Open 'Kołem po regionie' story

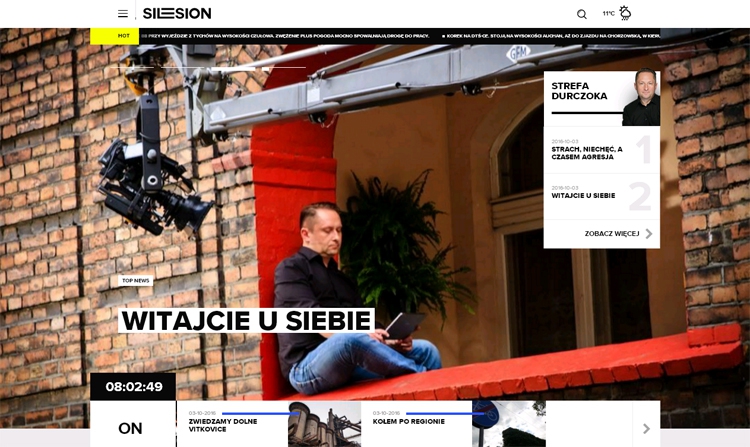[x=407, y=422]
